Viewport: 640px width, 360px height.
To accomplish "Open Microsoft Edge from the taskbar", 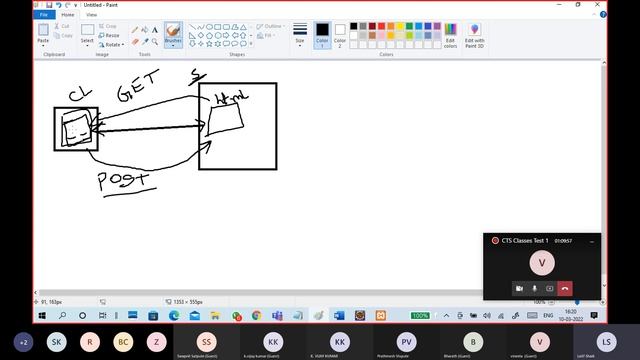I will click(174, 316).
